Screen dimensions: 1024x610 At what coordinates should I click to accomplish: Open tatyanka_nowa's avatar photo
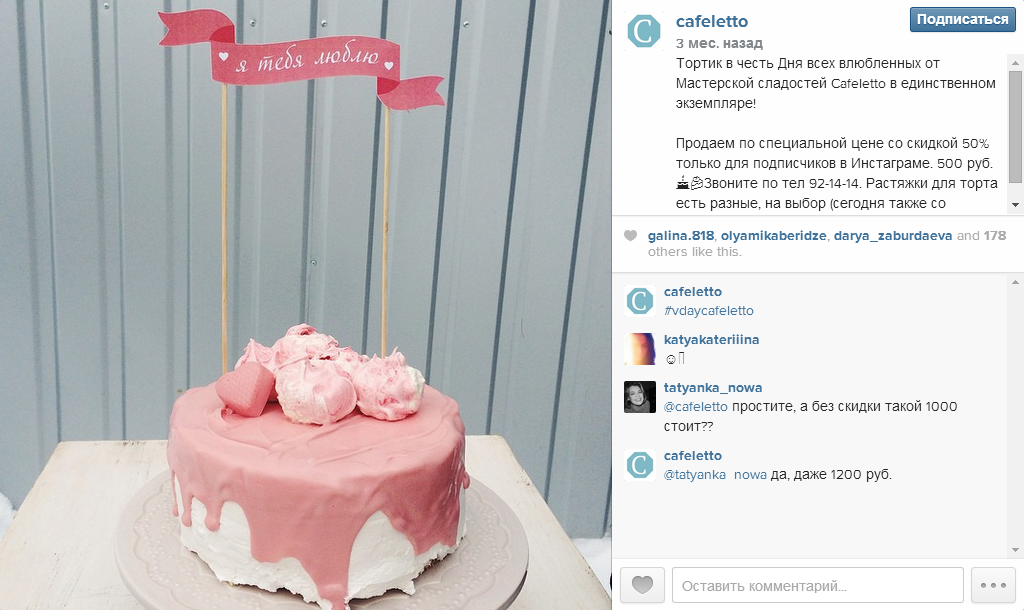[x=640, y=397]
